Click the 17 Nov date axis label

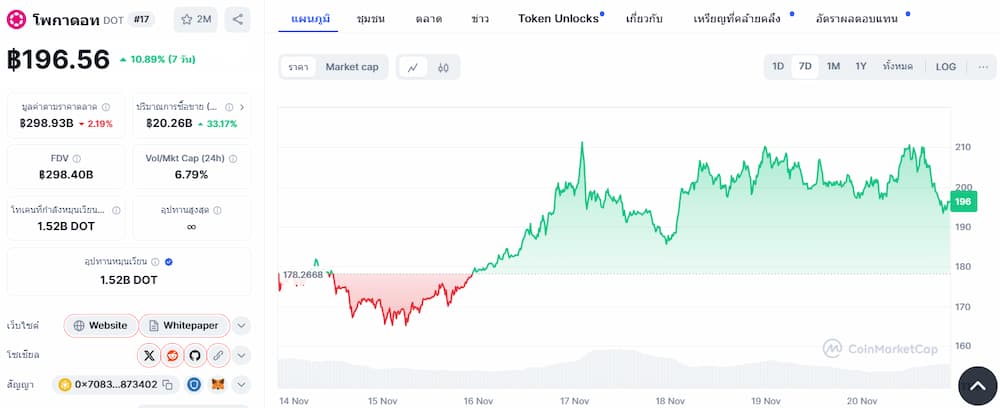coord(574,401)
